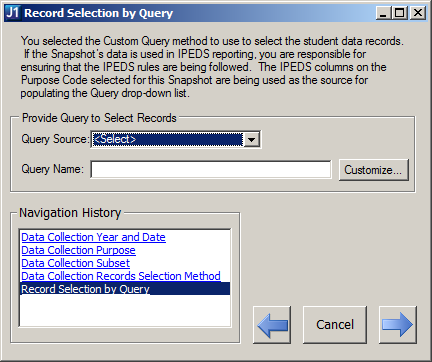The height and width of the screenshot is (362, 432).
Task: Jump to Data Collection Subset step
Action: [75, 263]
